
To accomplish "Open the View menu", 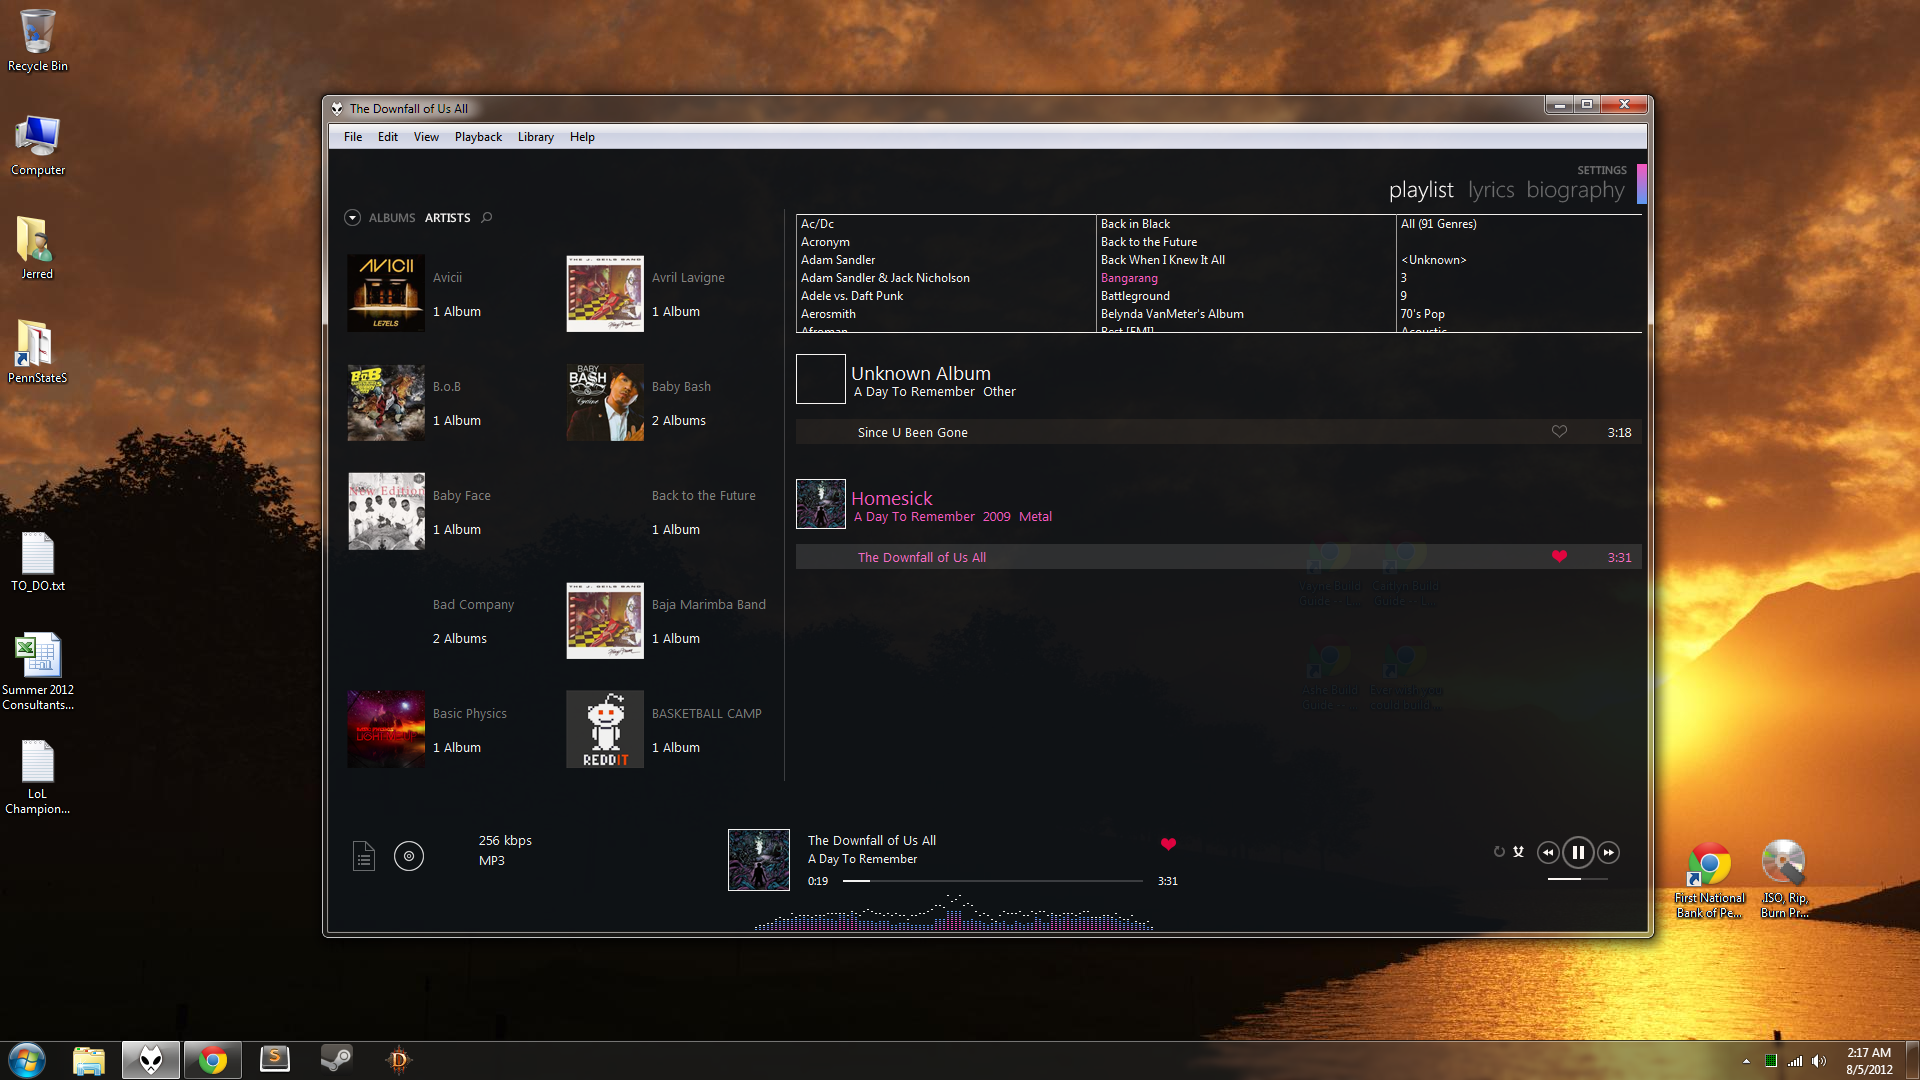I will tap(426, 137).
